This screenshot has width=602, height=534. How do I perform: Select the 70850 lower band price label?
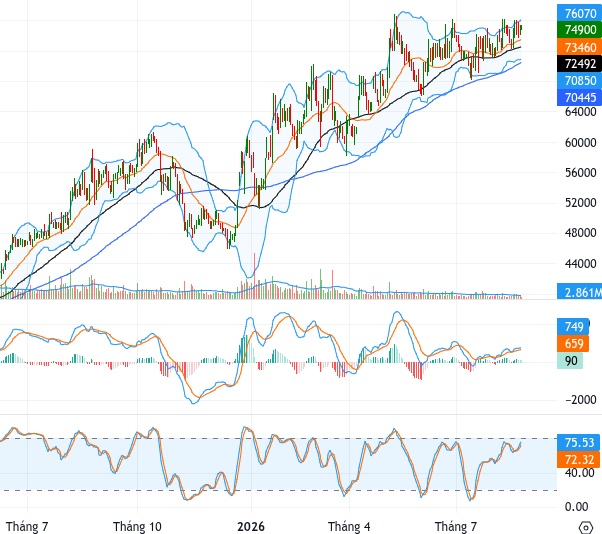579,80
